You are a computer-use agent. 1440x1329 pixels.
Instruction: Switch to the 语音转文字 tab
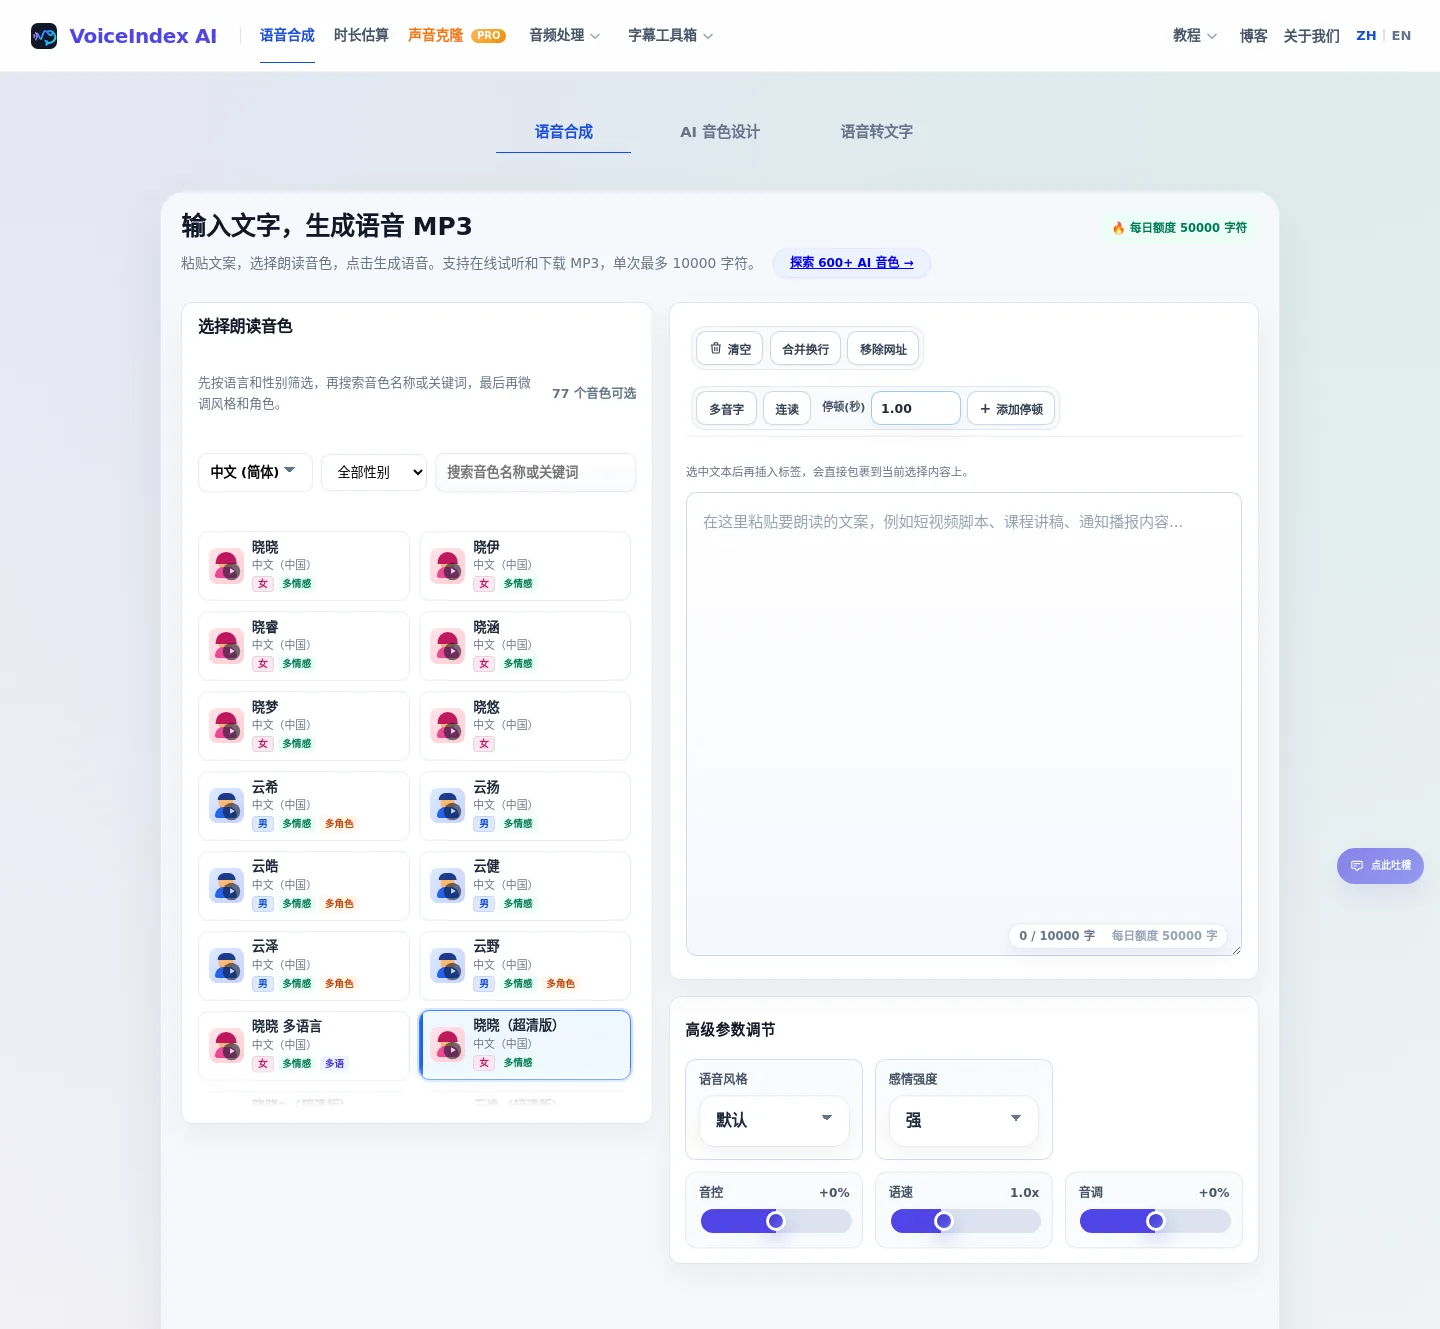[876, 132]
